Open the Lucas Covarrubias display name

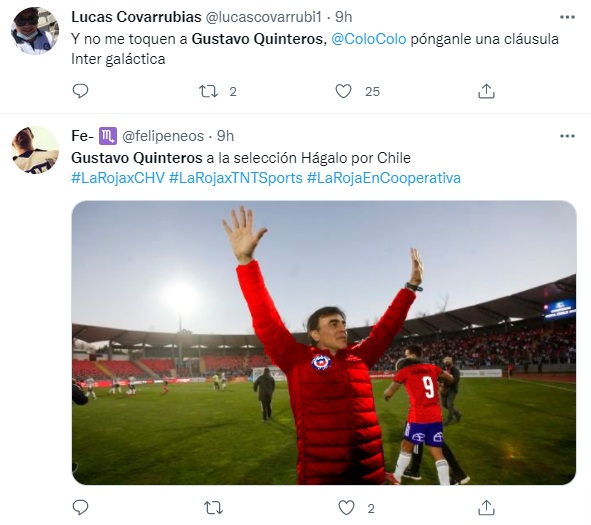point(136,17)
